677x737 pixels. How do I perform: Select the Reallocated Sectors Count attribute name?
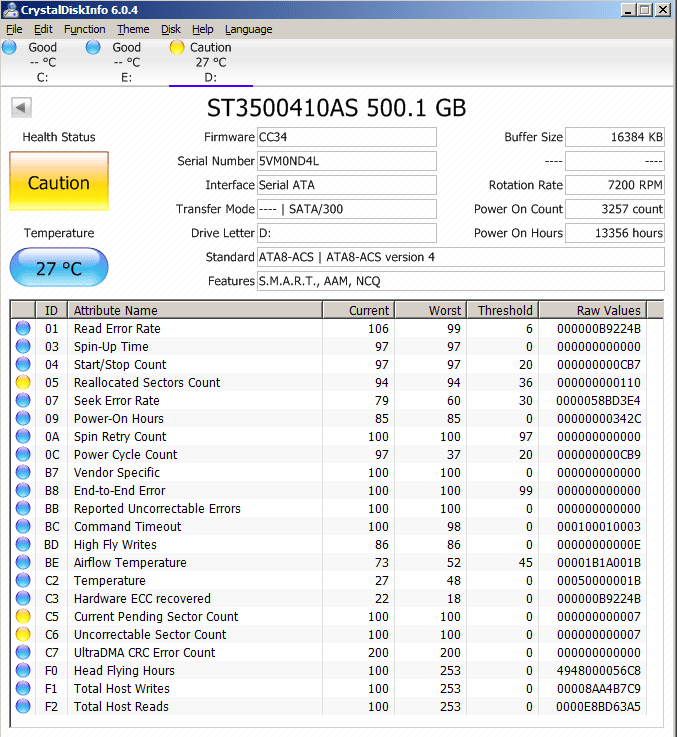[x=147, y=383]
